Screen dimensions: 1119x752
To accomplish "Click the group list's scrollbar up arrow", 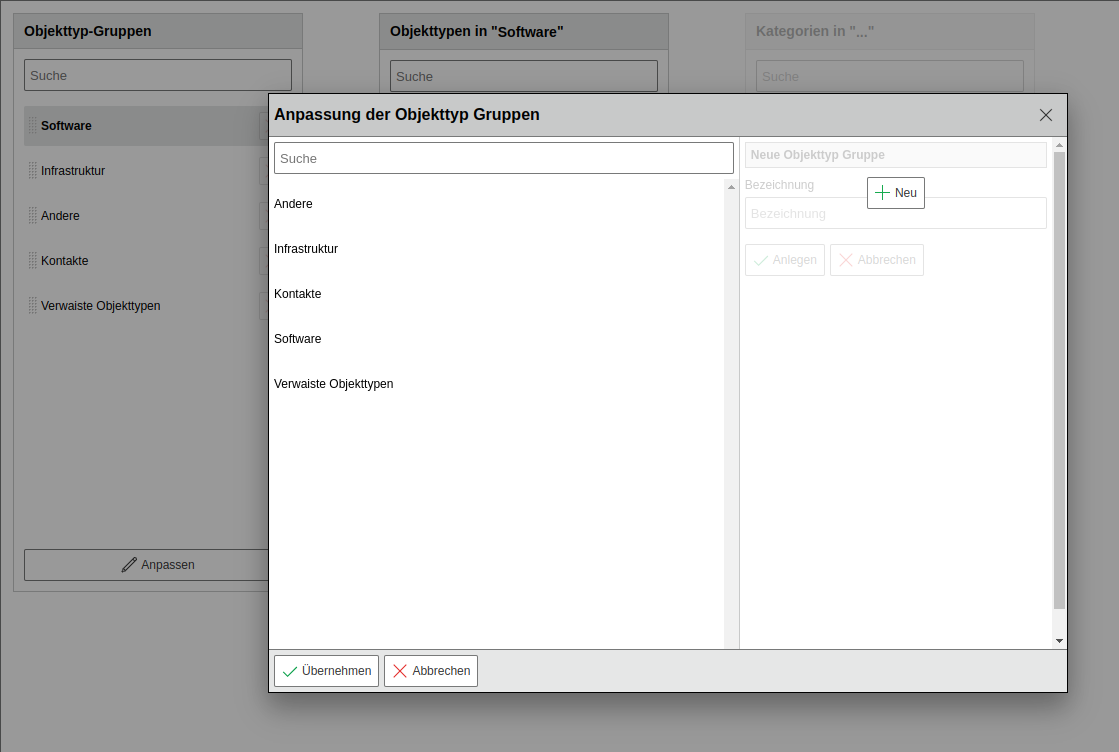I will point(731,187).
